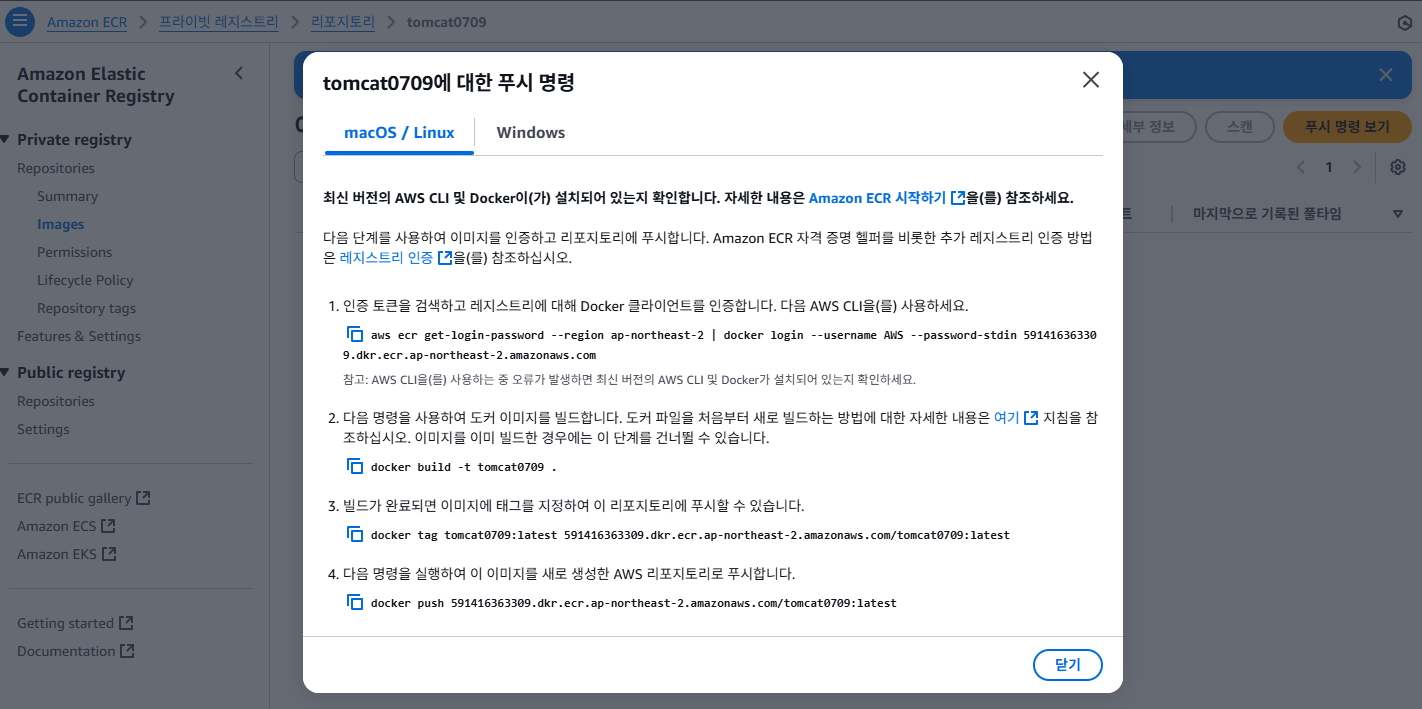Close the push commands dialog with X
This screenshot has width=1422, height=709.
pyautogui.click(x=1090, y=80)
